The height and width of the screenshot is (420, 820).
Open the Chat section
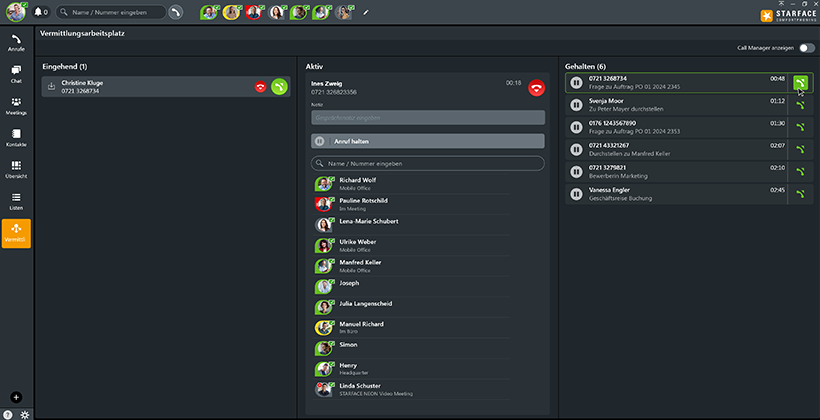click(x=16, y=74)
